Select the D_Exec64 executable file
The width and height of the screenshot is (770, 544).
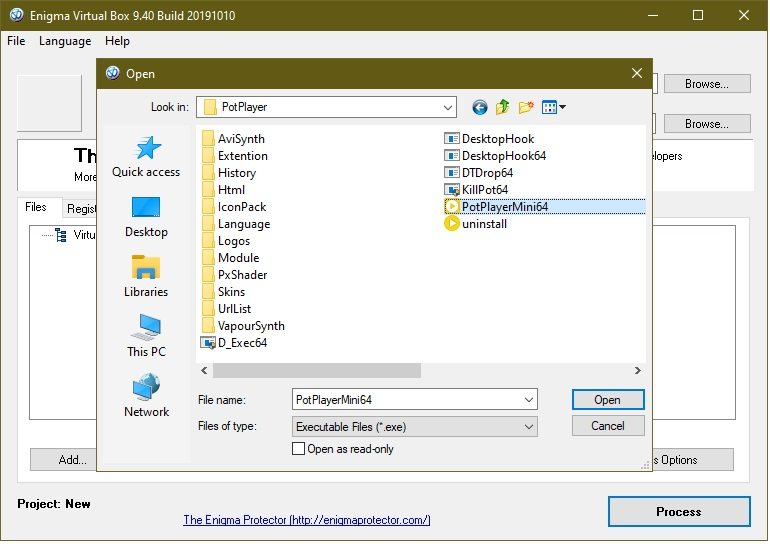click(234, 343)
